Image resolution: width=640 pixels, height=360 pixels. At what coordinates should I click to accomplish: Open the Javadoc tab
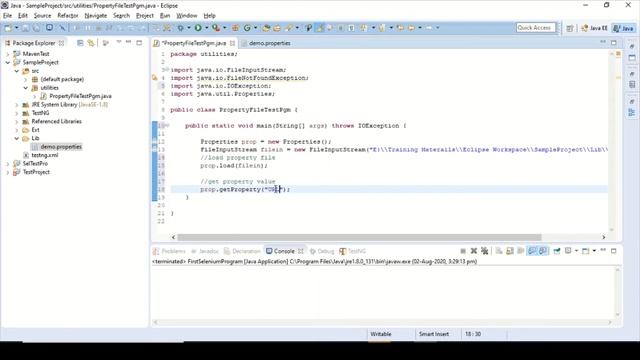(204, 251)
